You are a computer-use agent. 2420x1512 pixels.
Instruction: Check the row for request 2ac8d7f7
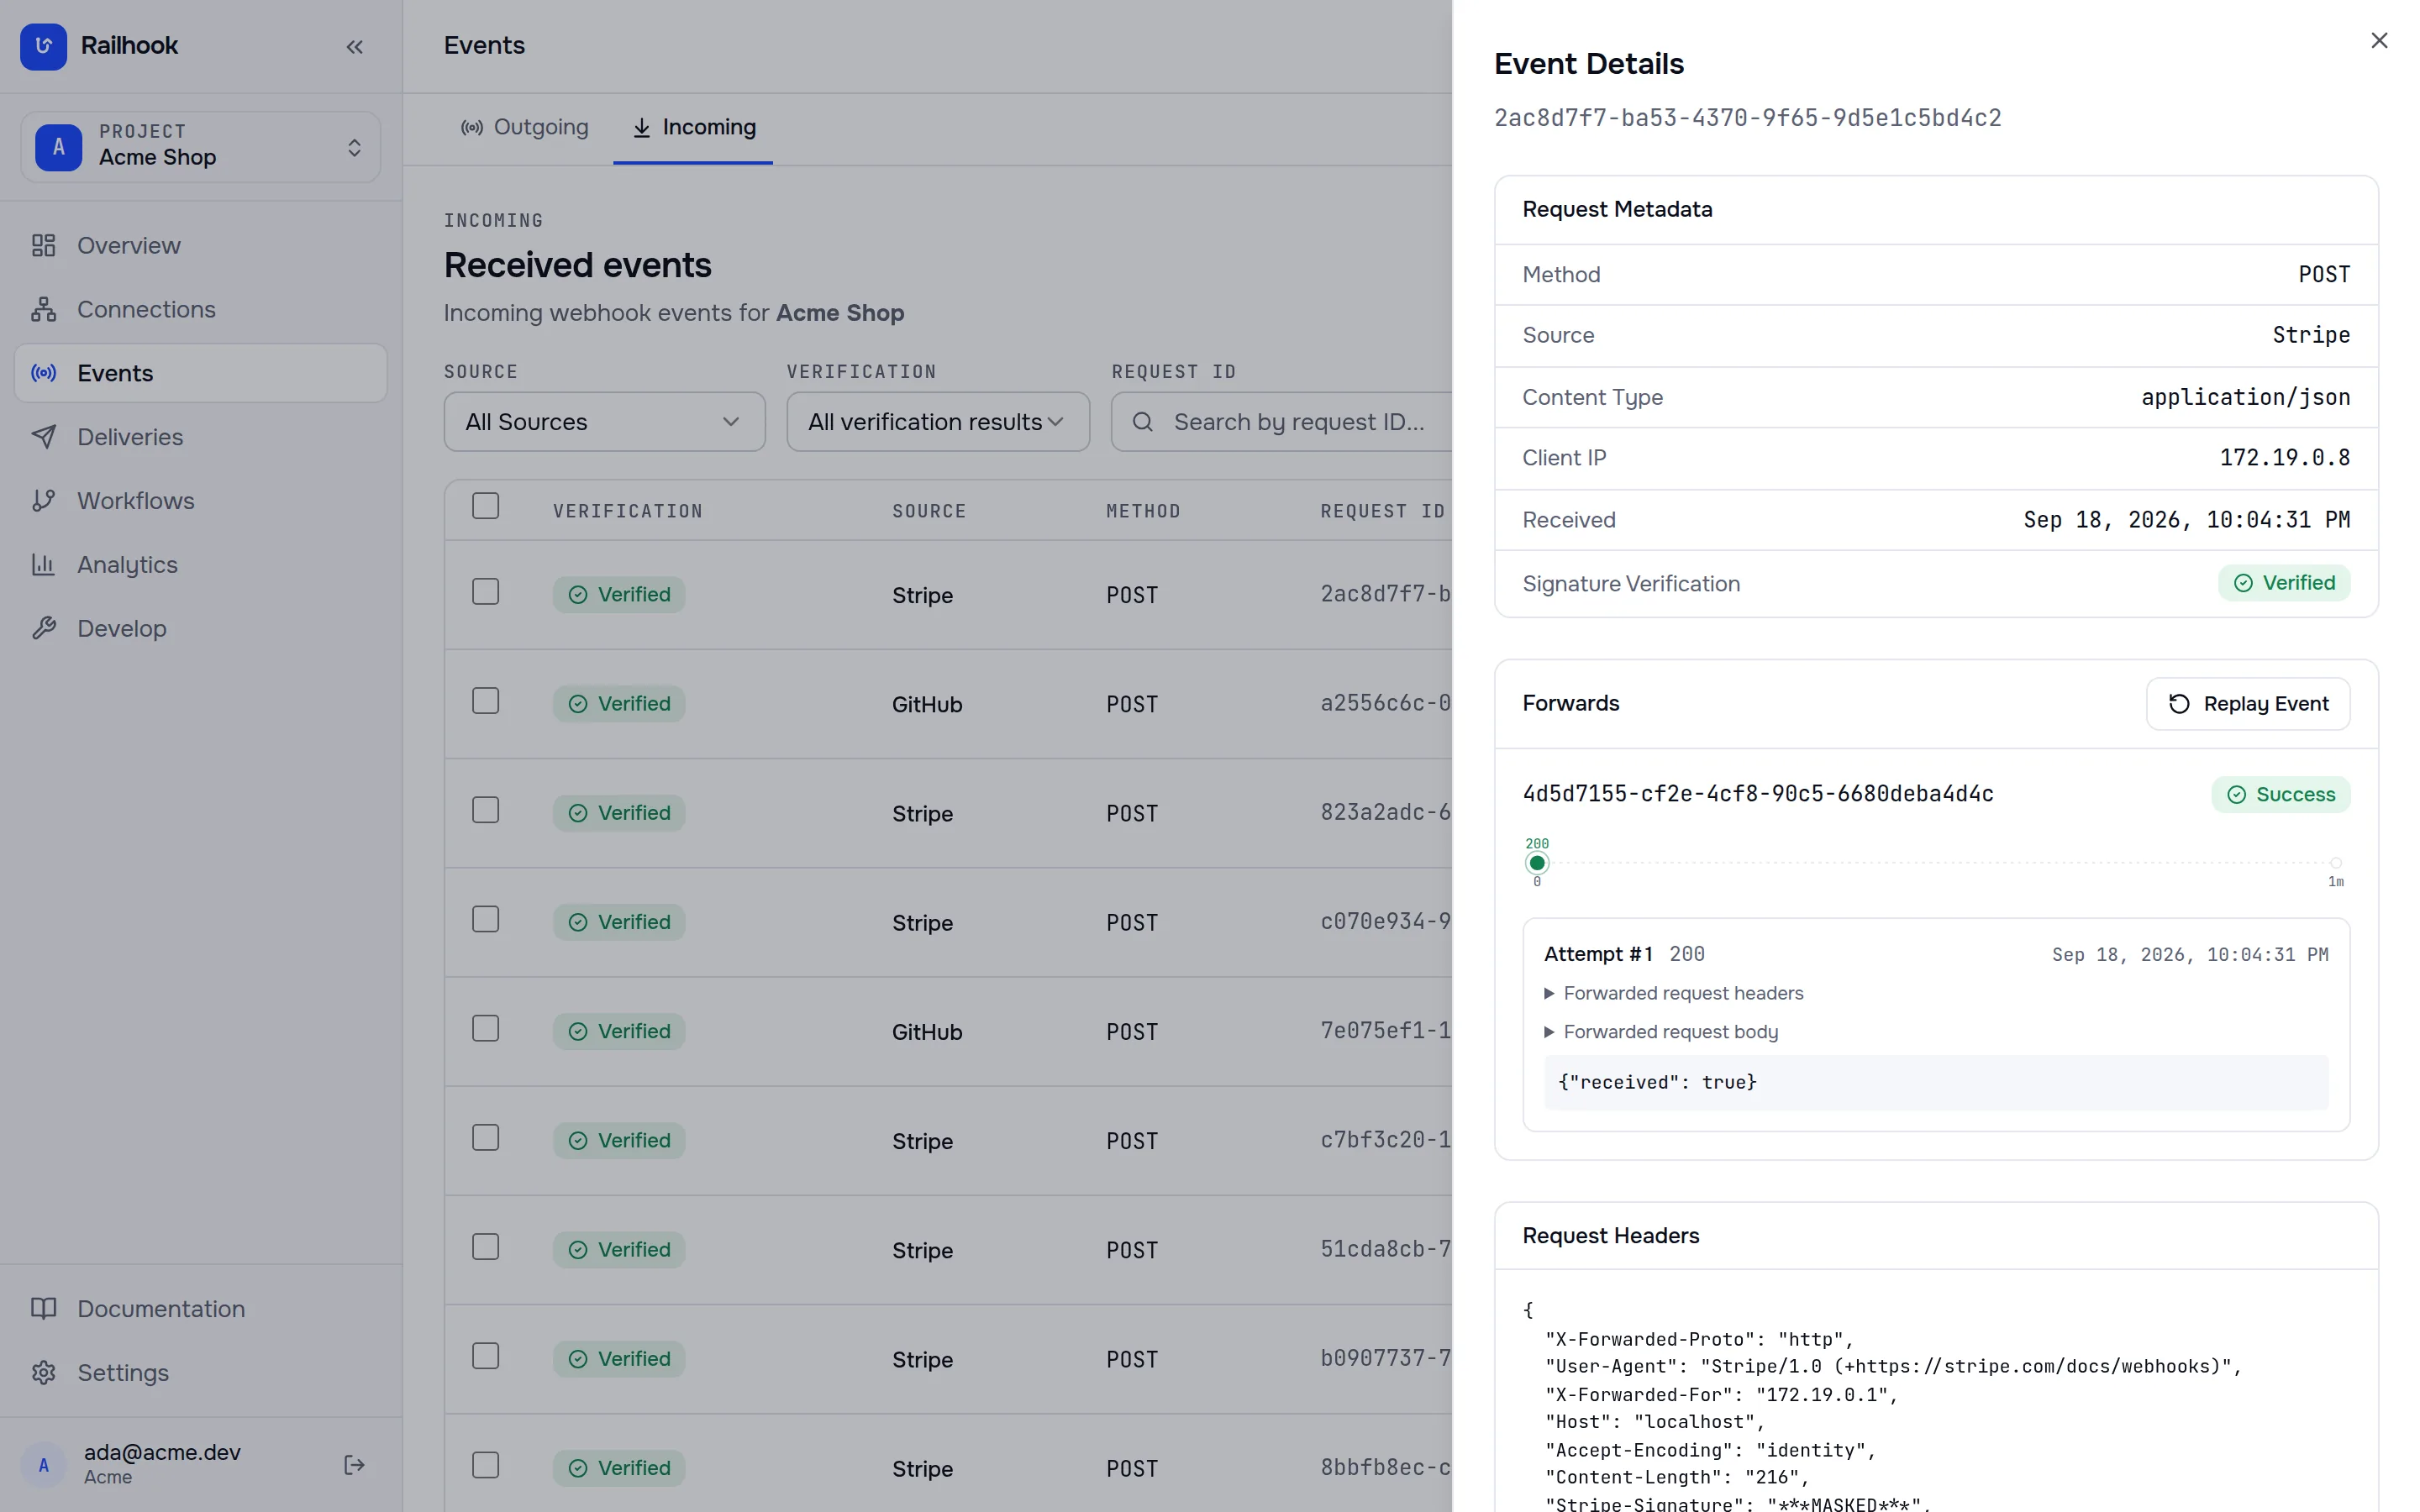pos(485,592)
